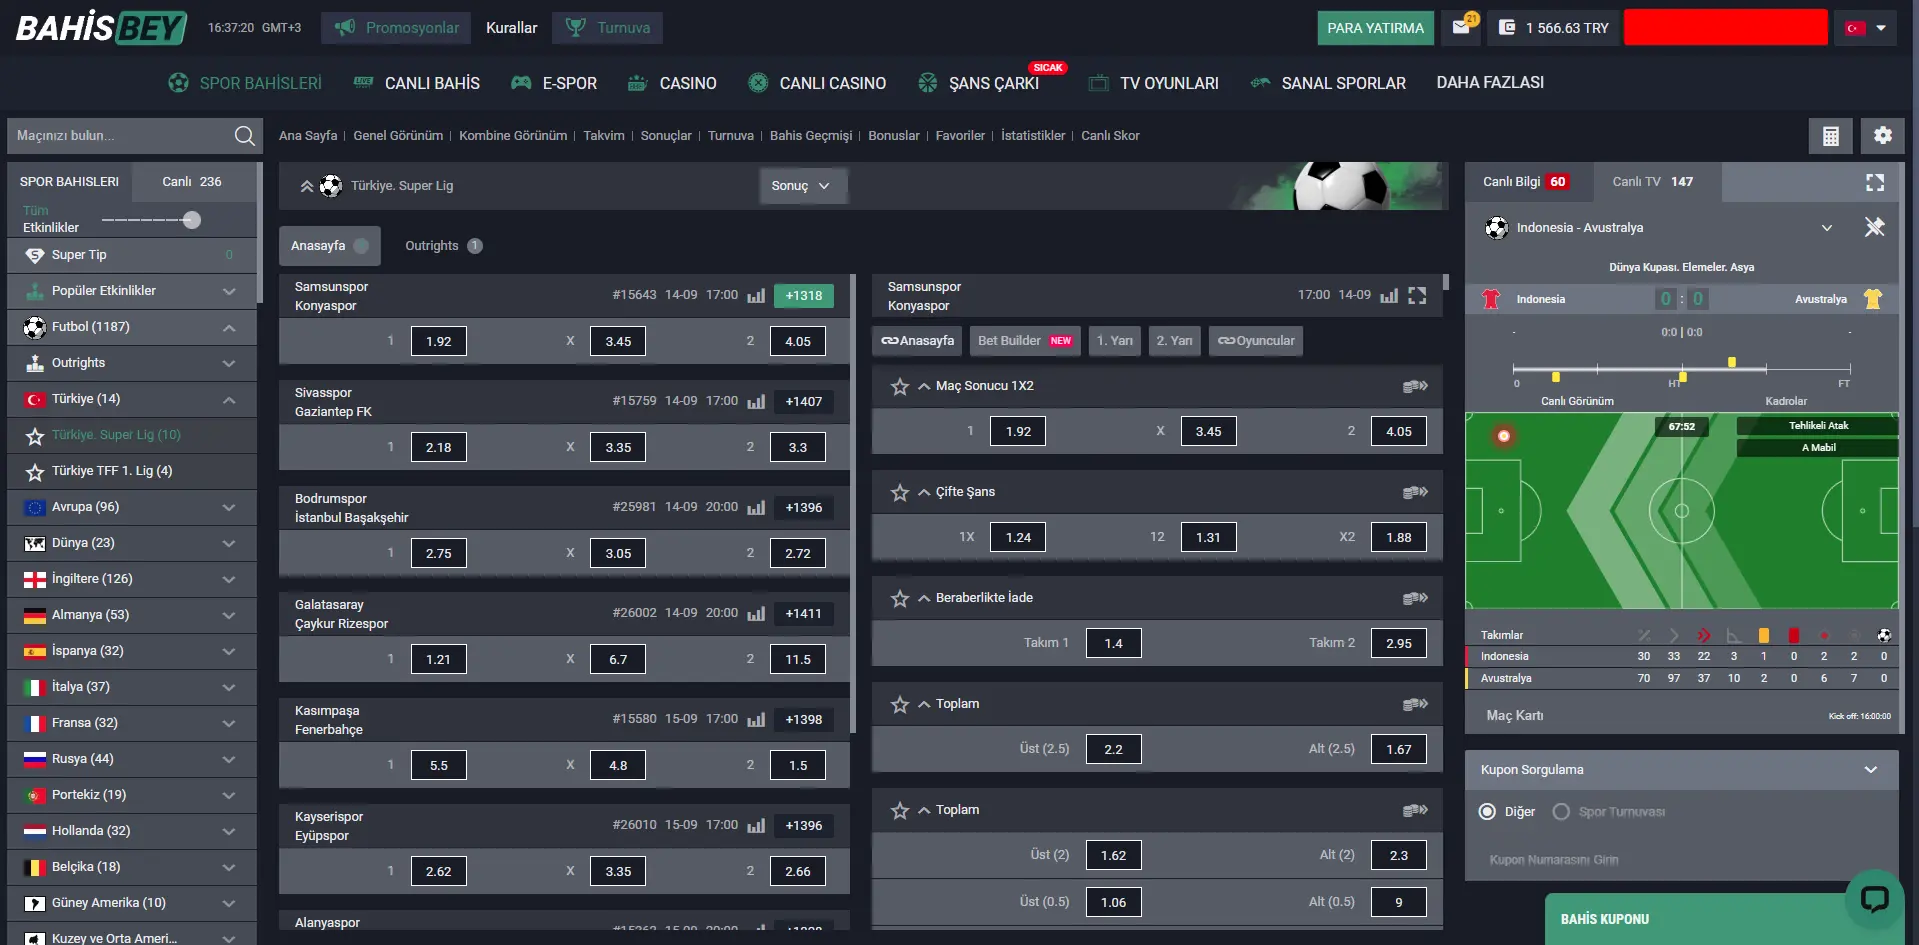Open the Turnuva button in the header
Viewport: 1919px width, 945px height.
point(607,28)
